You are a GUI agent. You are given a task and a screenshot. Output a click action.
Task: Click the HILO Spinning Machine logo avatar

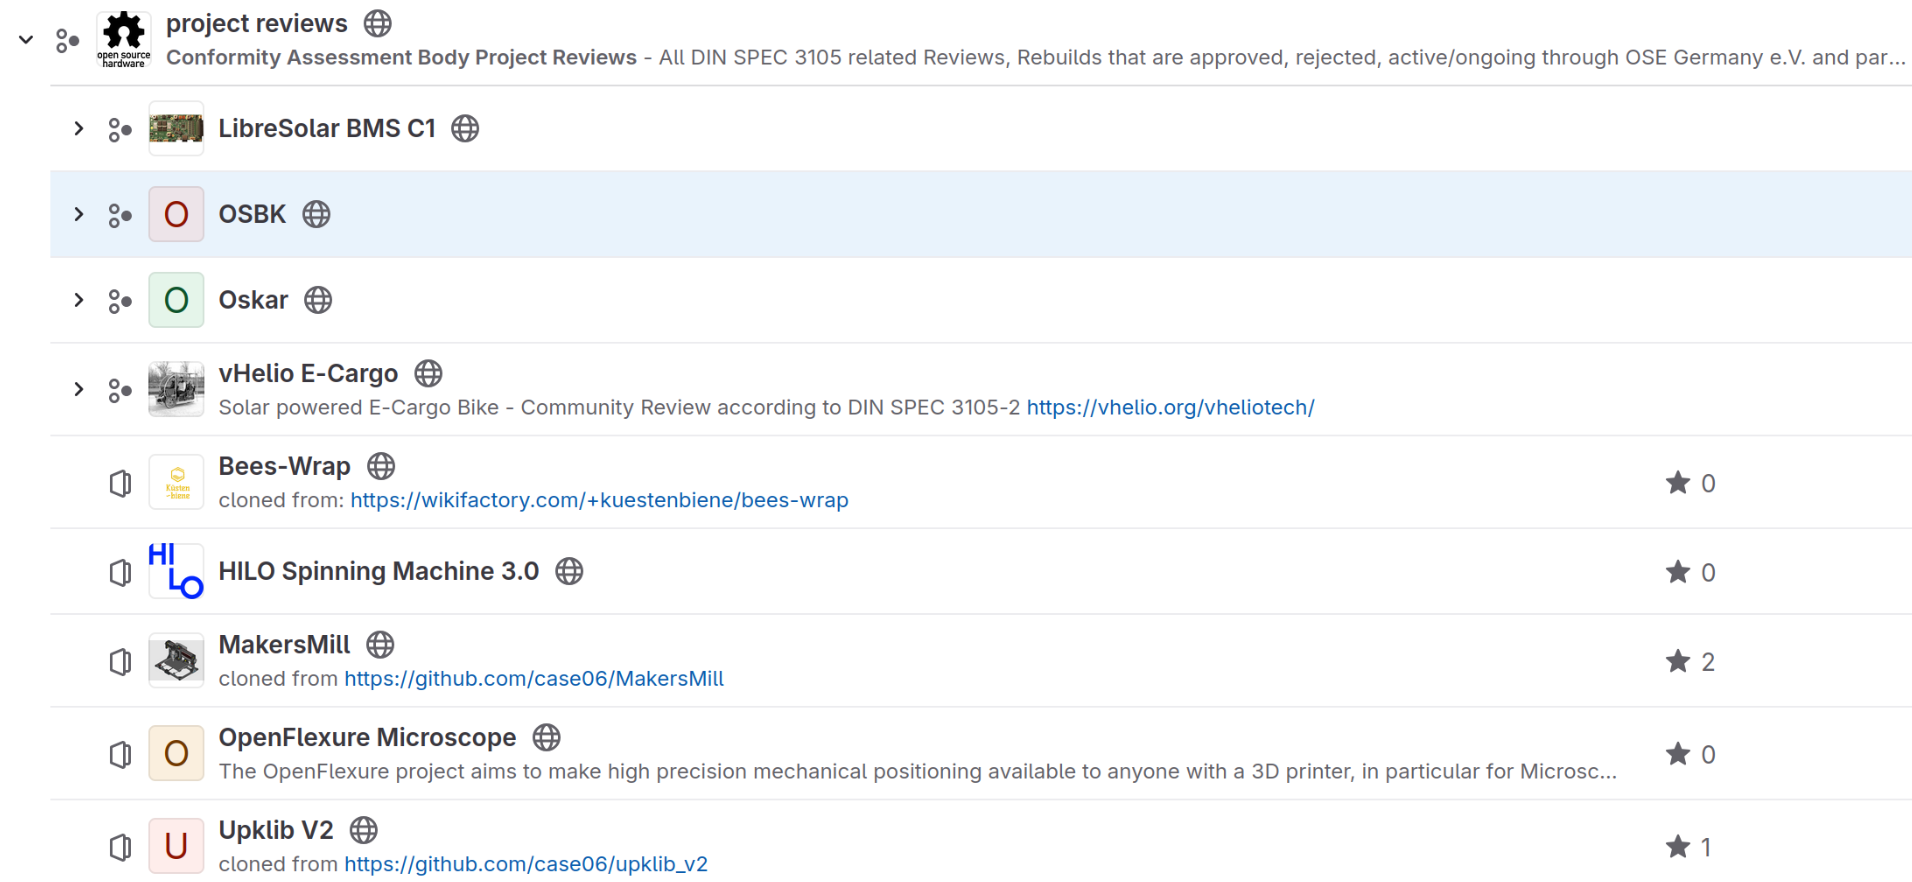[x=176, y=571]
